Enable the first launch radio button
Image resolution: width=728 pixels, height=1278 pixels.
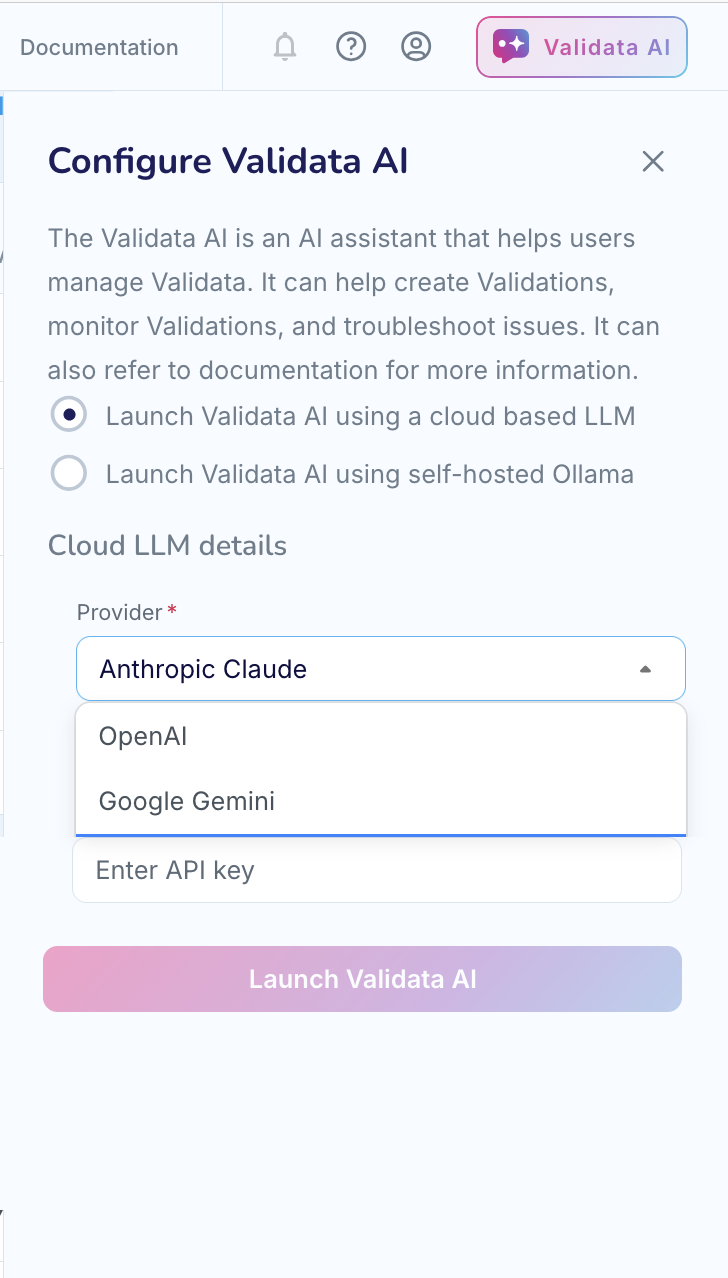click(68, 414)
